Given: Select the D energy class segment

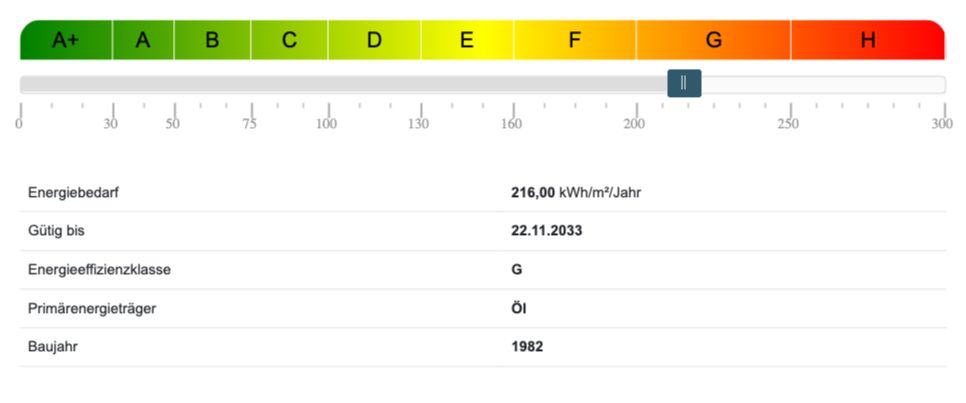Looking at the screenshot, I should click(374, 40).
